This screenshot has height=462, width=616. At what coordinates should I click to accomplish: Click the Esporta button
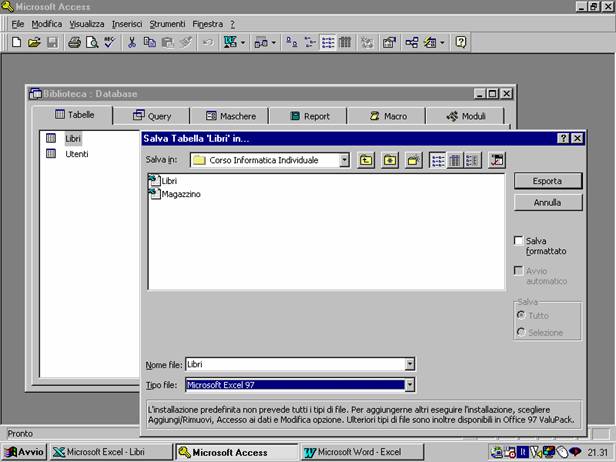coord(548,181)
